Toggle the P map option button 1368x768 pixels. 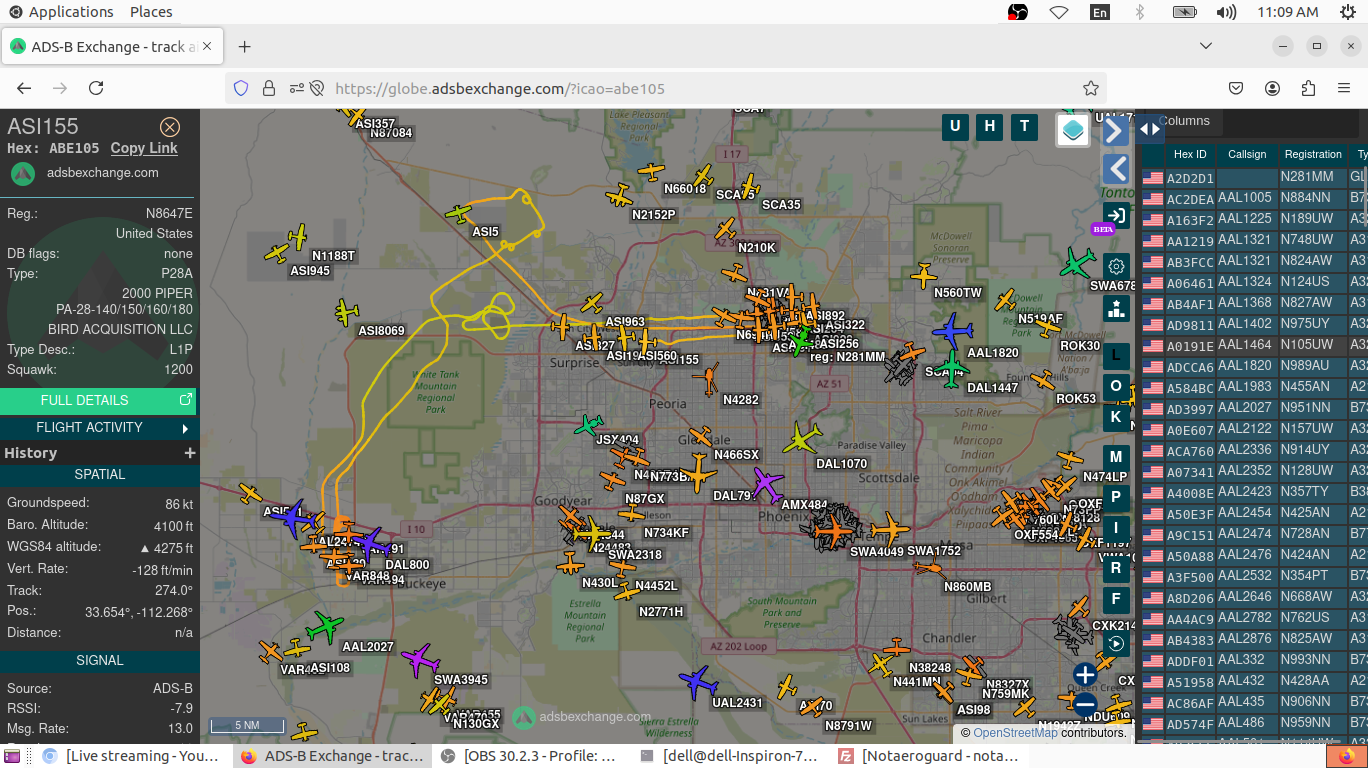coord(1116,497)
